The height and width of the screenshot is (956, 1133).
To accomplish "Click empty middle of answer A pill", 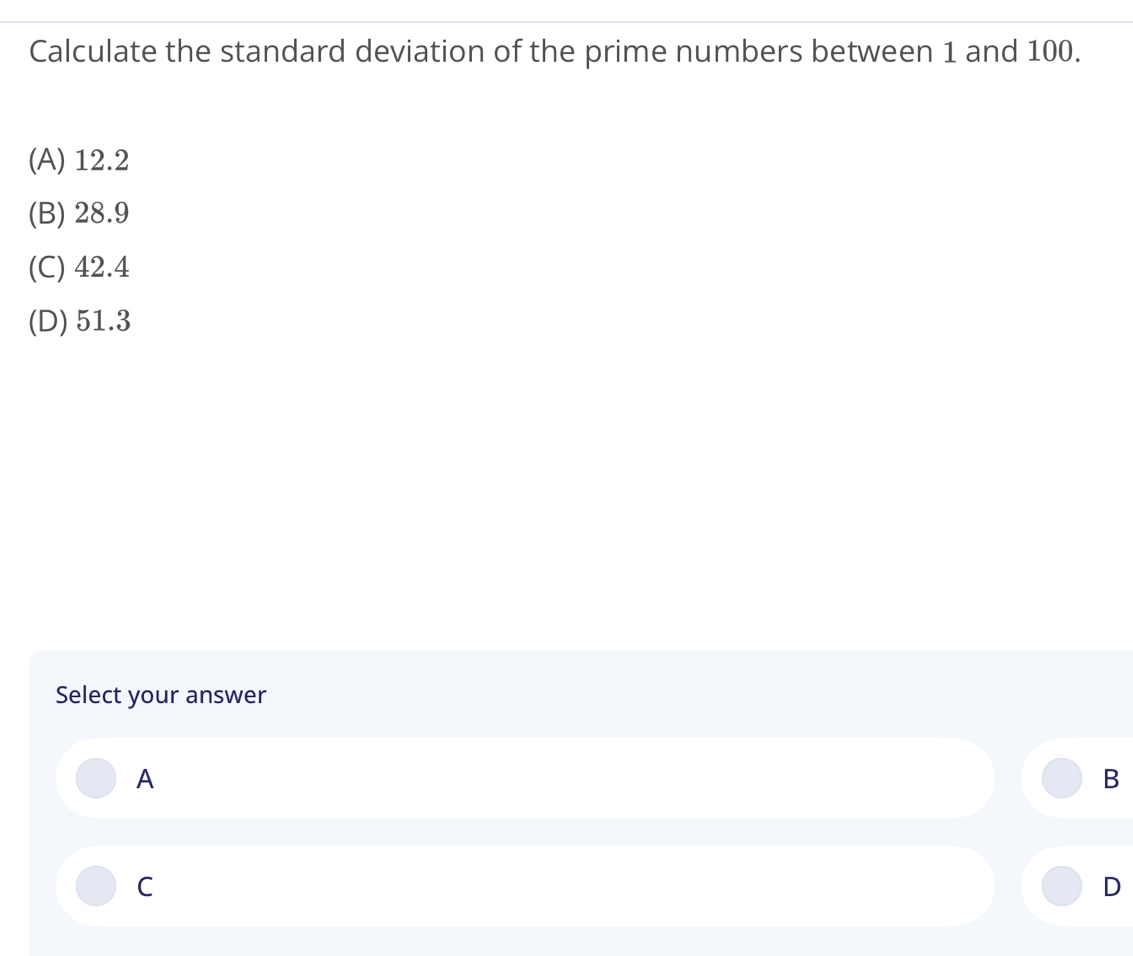I will [x=560, y=779].
